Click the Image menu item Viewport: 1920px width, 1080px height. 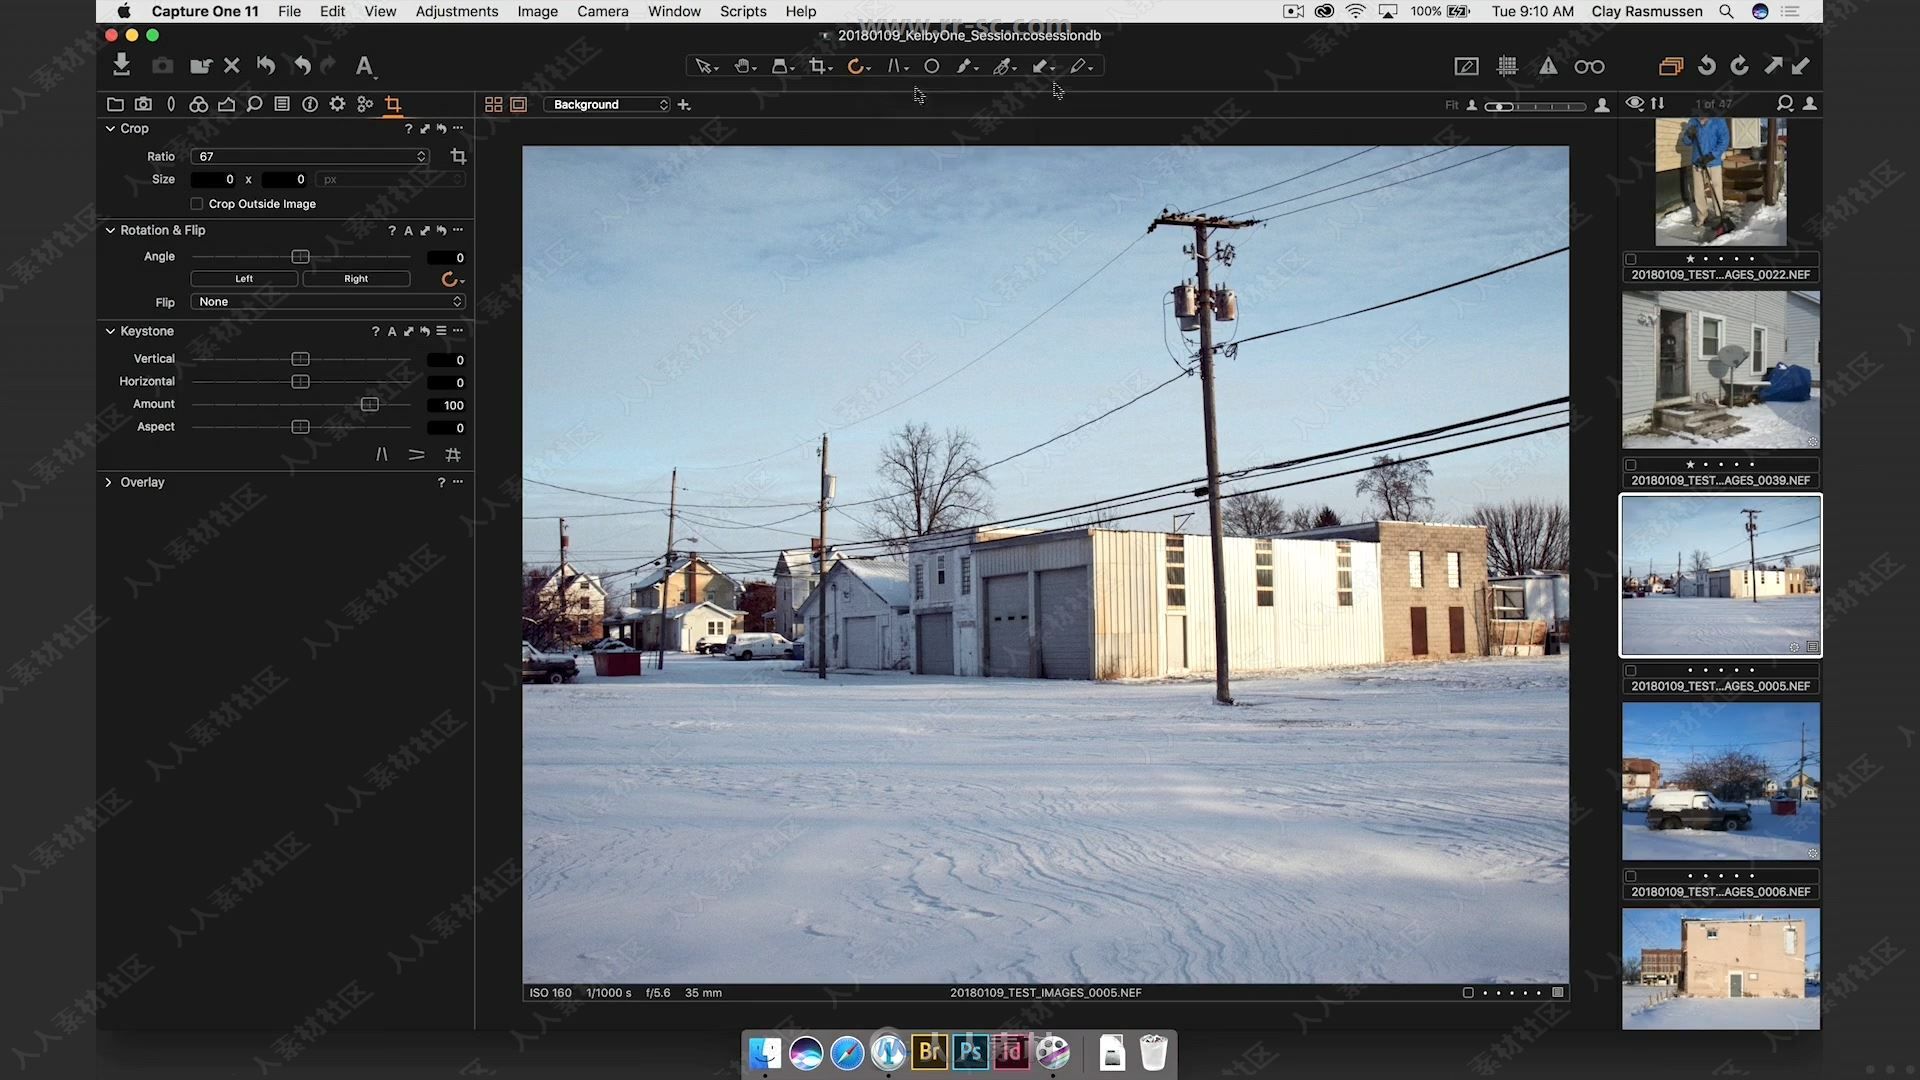(537, 11)
